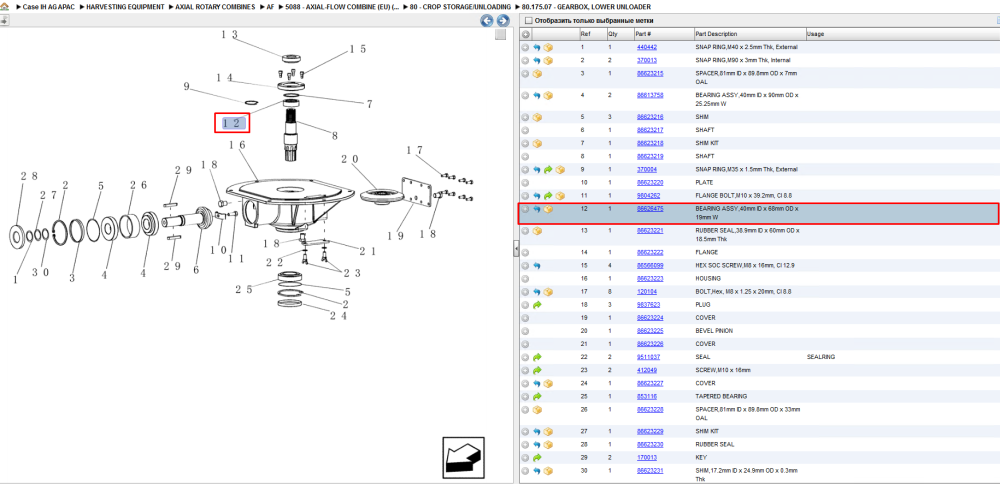This screenshot has width=1000, height=484.
Task: Toggle the selection circle for Ref 30
Action: [x=526, y=471]
